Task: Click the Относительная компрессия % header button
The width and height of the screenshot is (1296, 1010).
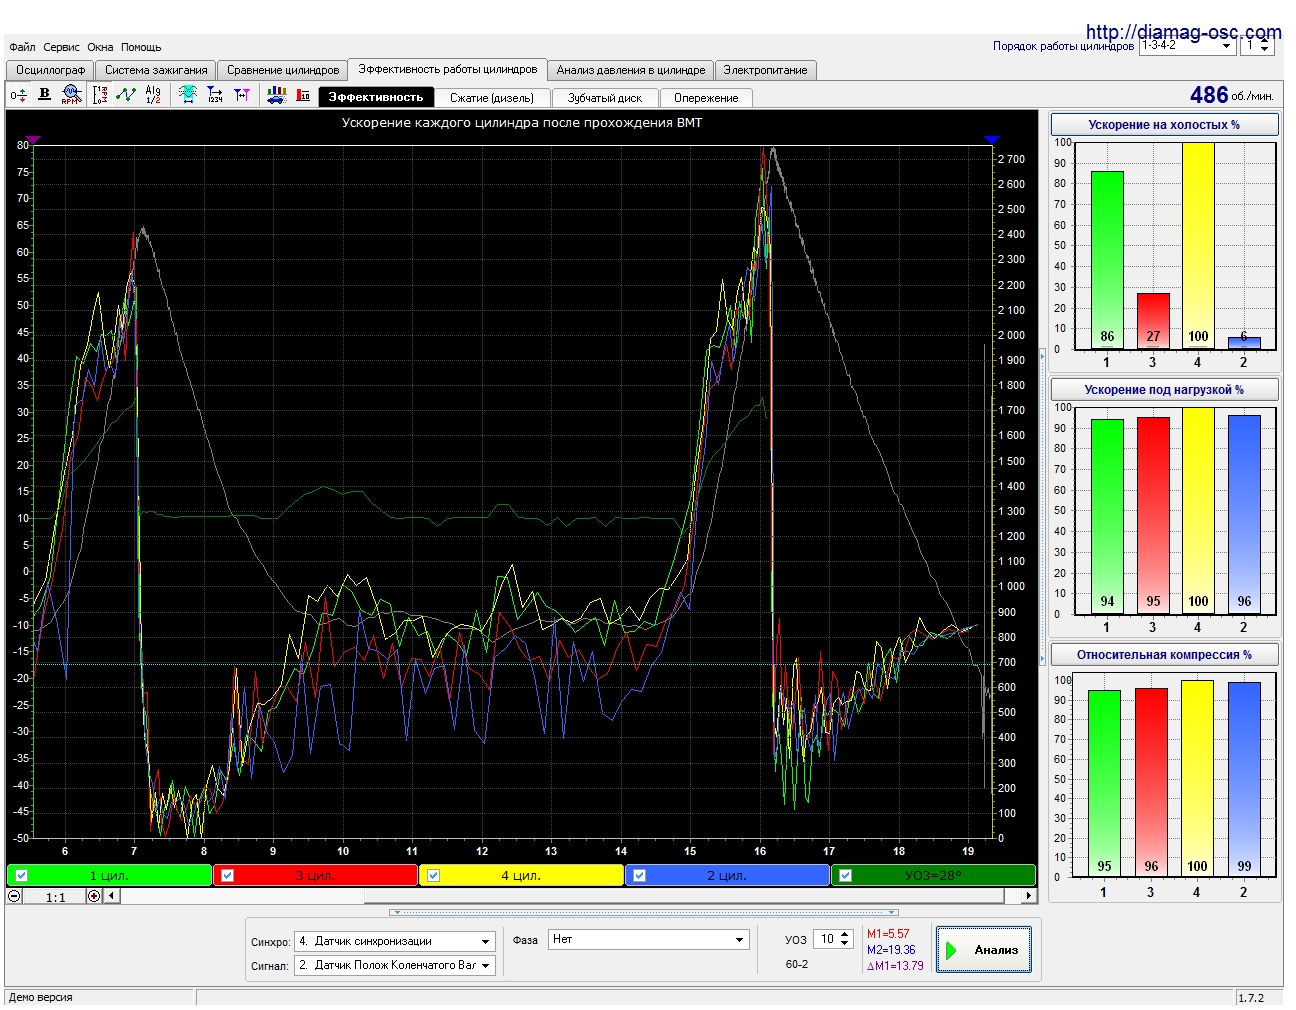Action: pyautogui.click(x=1164, y=655)
